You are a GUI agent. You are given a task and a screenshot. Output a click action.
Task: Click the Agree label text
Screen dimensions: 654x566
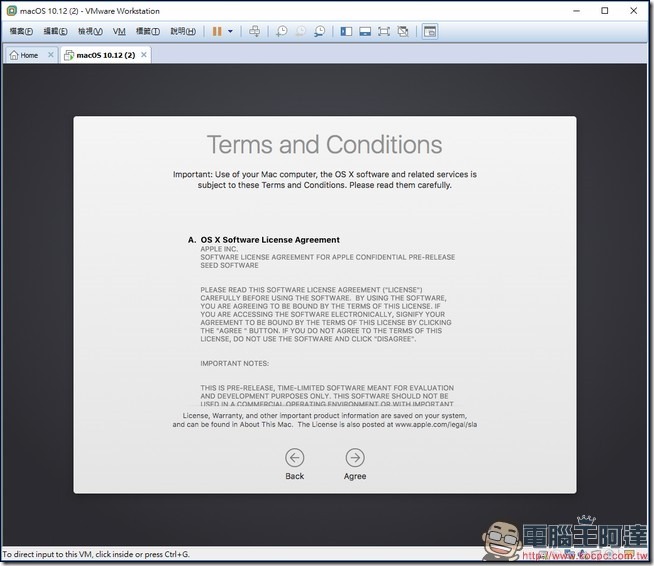point(355,476)
